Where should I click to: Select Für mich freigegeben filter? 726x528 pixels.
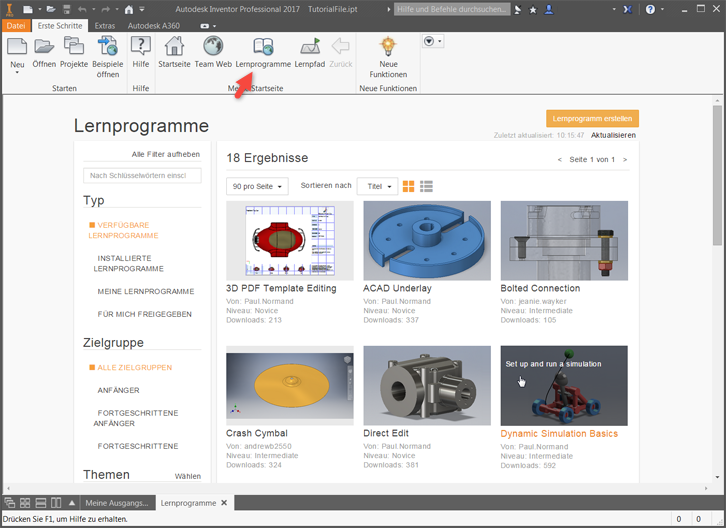(144, 314)
